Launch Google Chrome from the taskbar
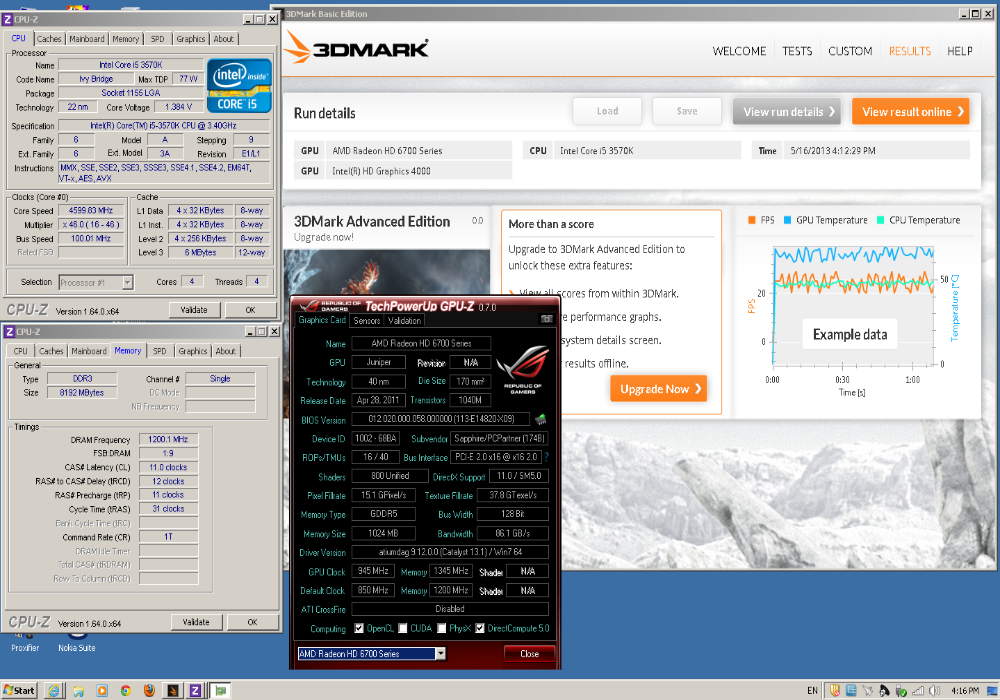 pyautogui.click(x=126, y=690)
